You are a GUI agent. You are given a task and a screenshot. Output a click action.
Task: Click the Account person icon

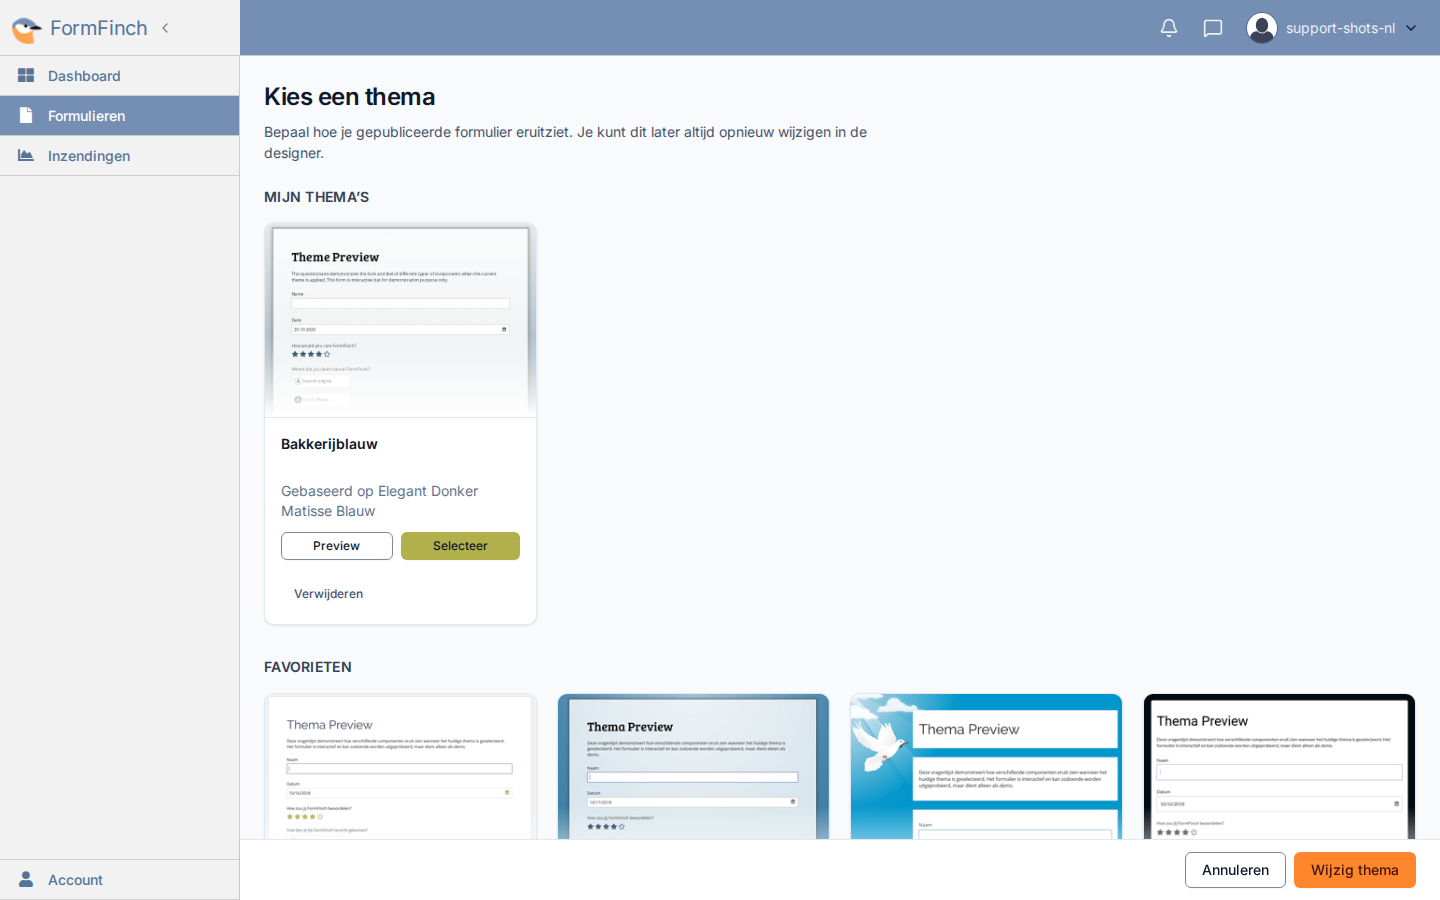coord(26,879)
